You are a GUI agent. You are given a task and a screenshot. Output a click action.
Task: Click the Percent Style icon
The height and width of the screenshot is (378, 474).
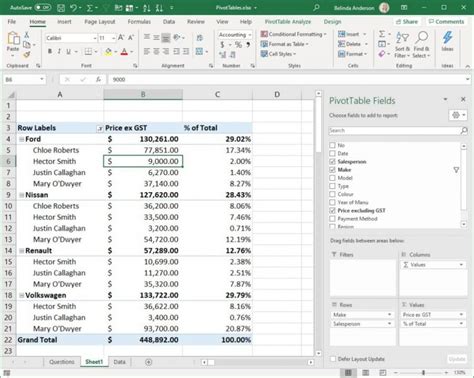pyautogui.click(x=238, y=44)
